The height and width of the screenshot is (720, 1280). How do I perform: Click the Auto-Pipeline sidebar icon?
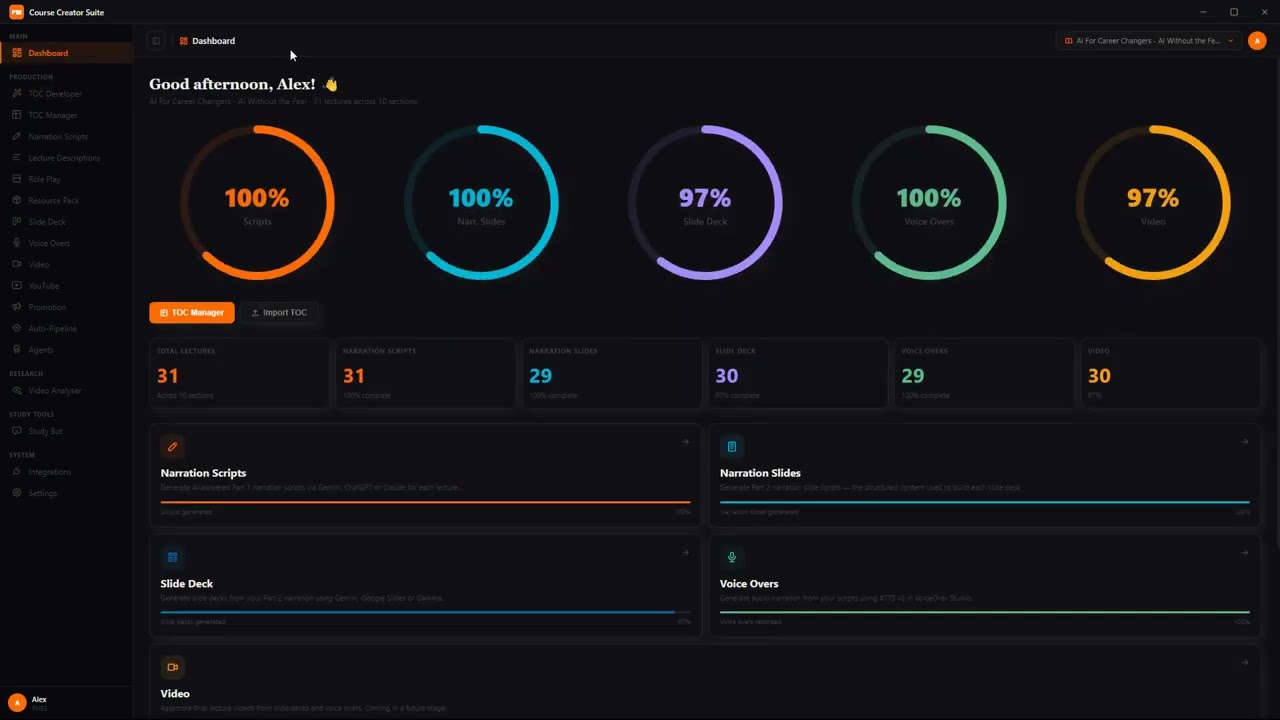17,328
